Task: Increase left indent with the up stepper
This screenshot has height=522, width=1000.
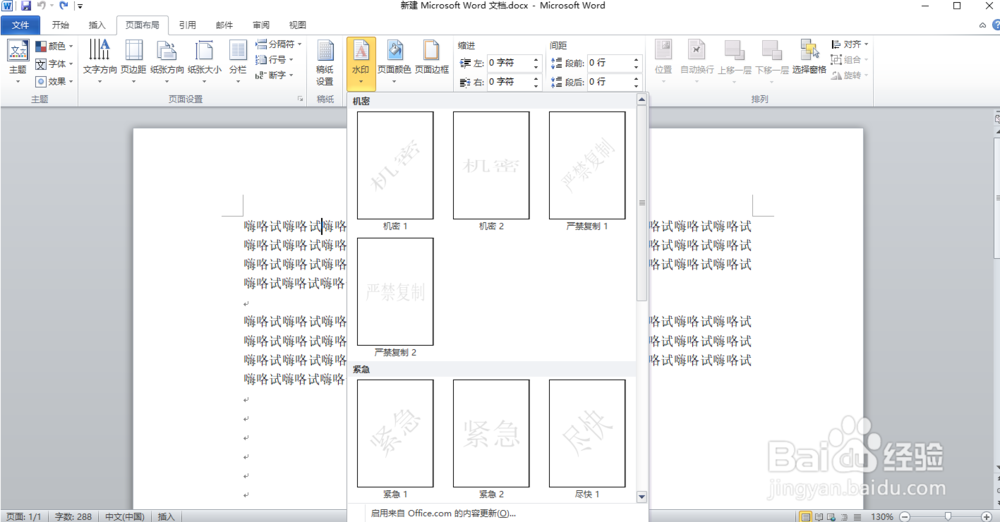Action: [x=536, y=60]
